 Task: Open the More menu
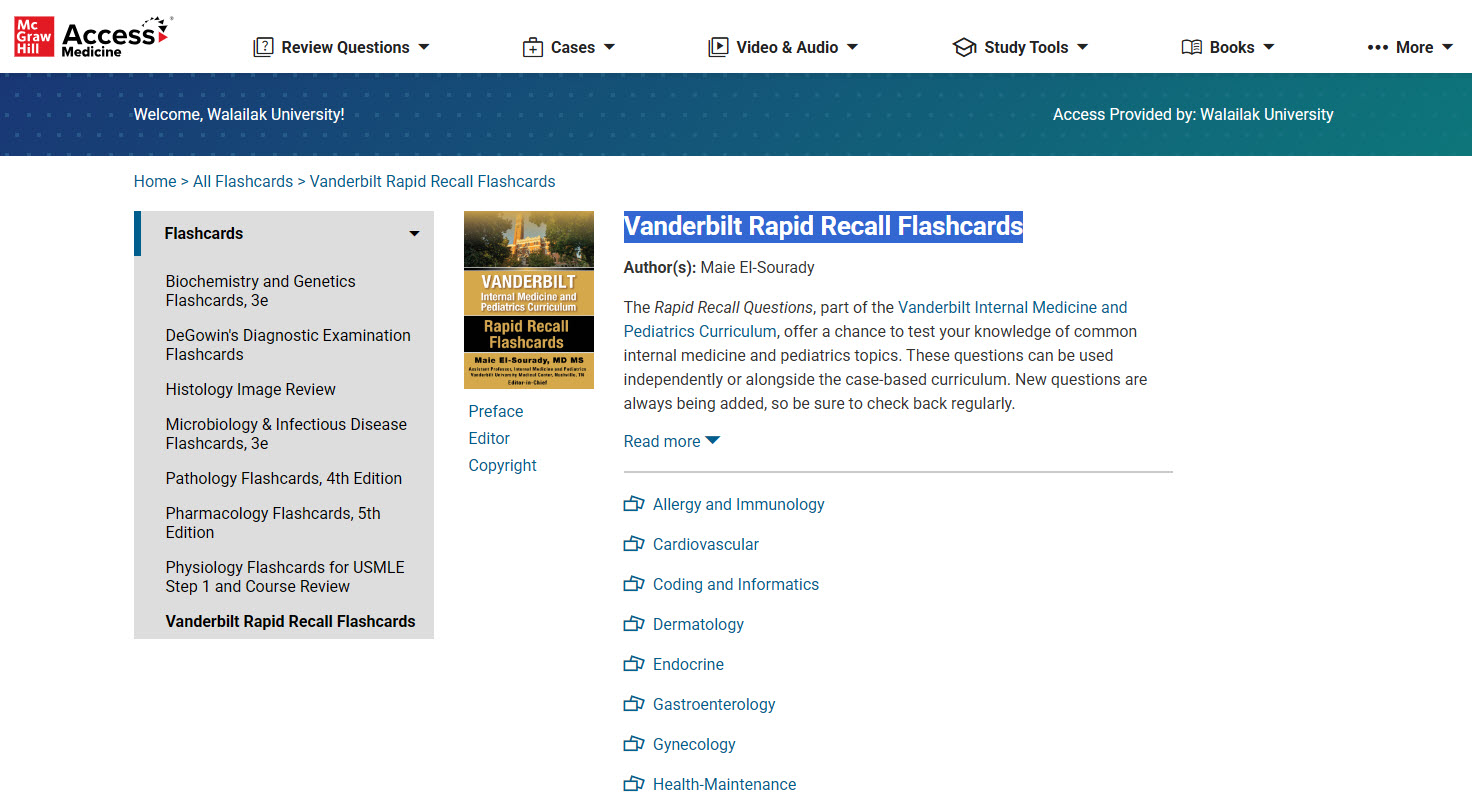tap(1410, 47)
